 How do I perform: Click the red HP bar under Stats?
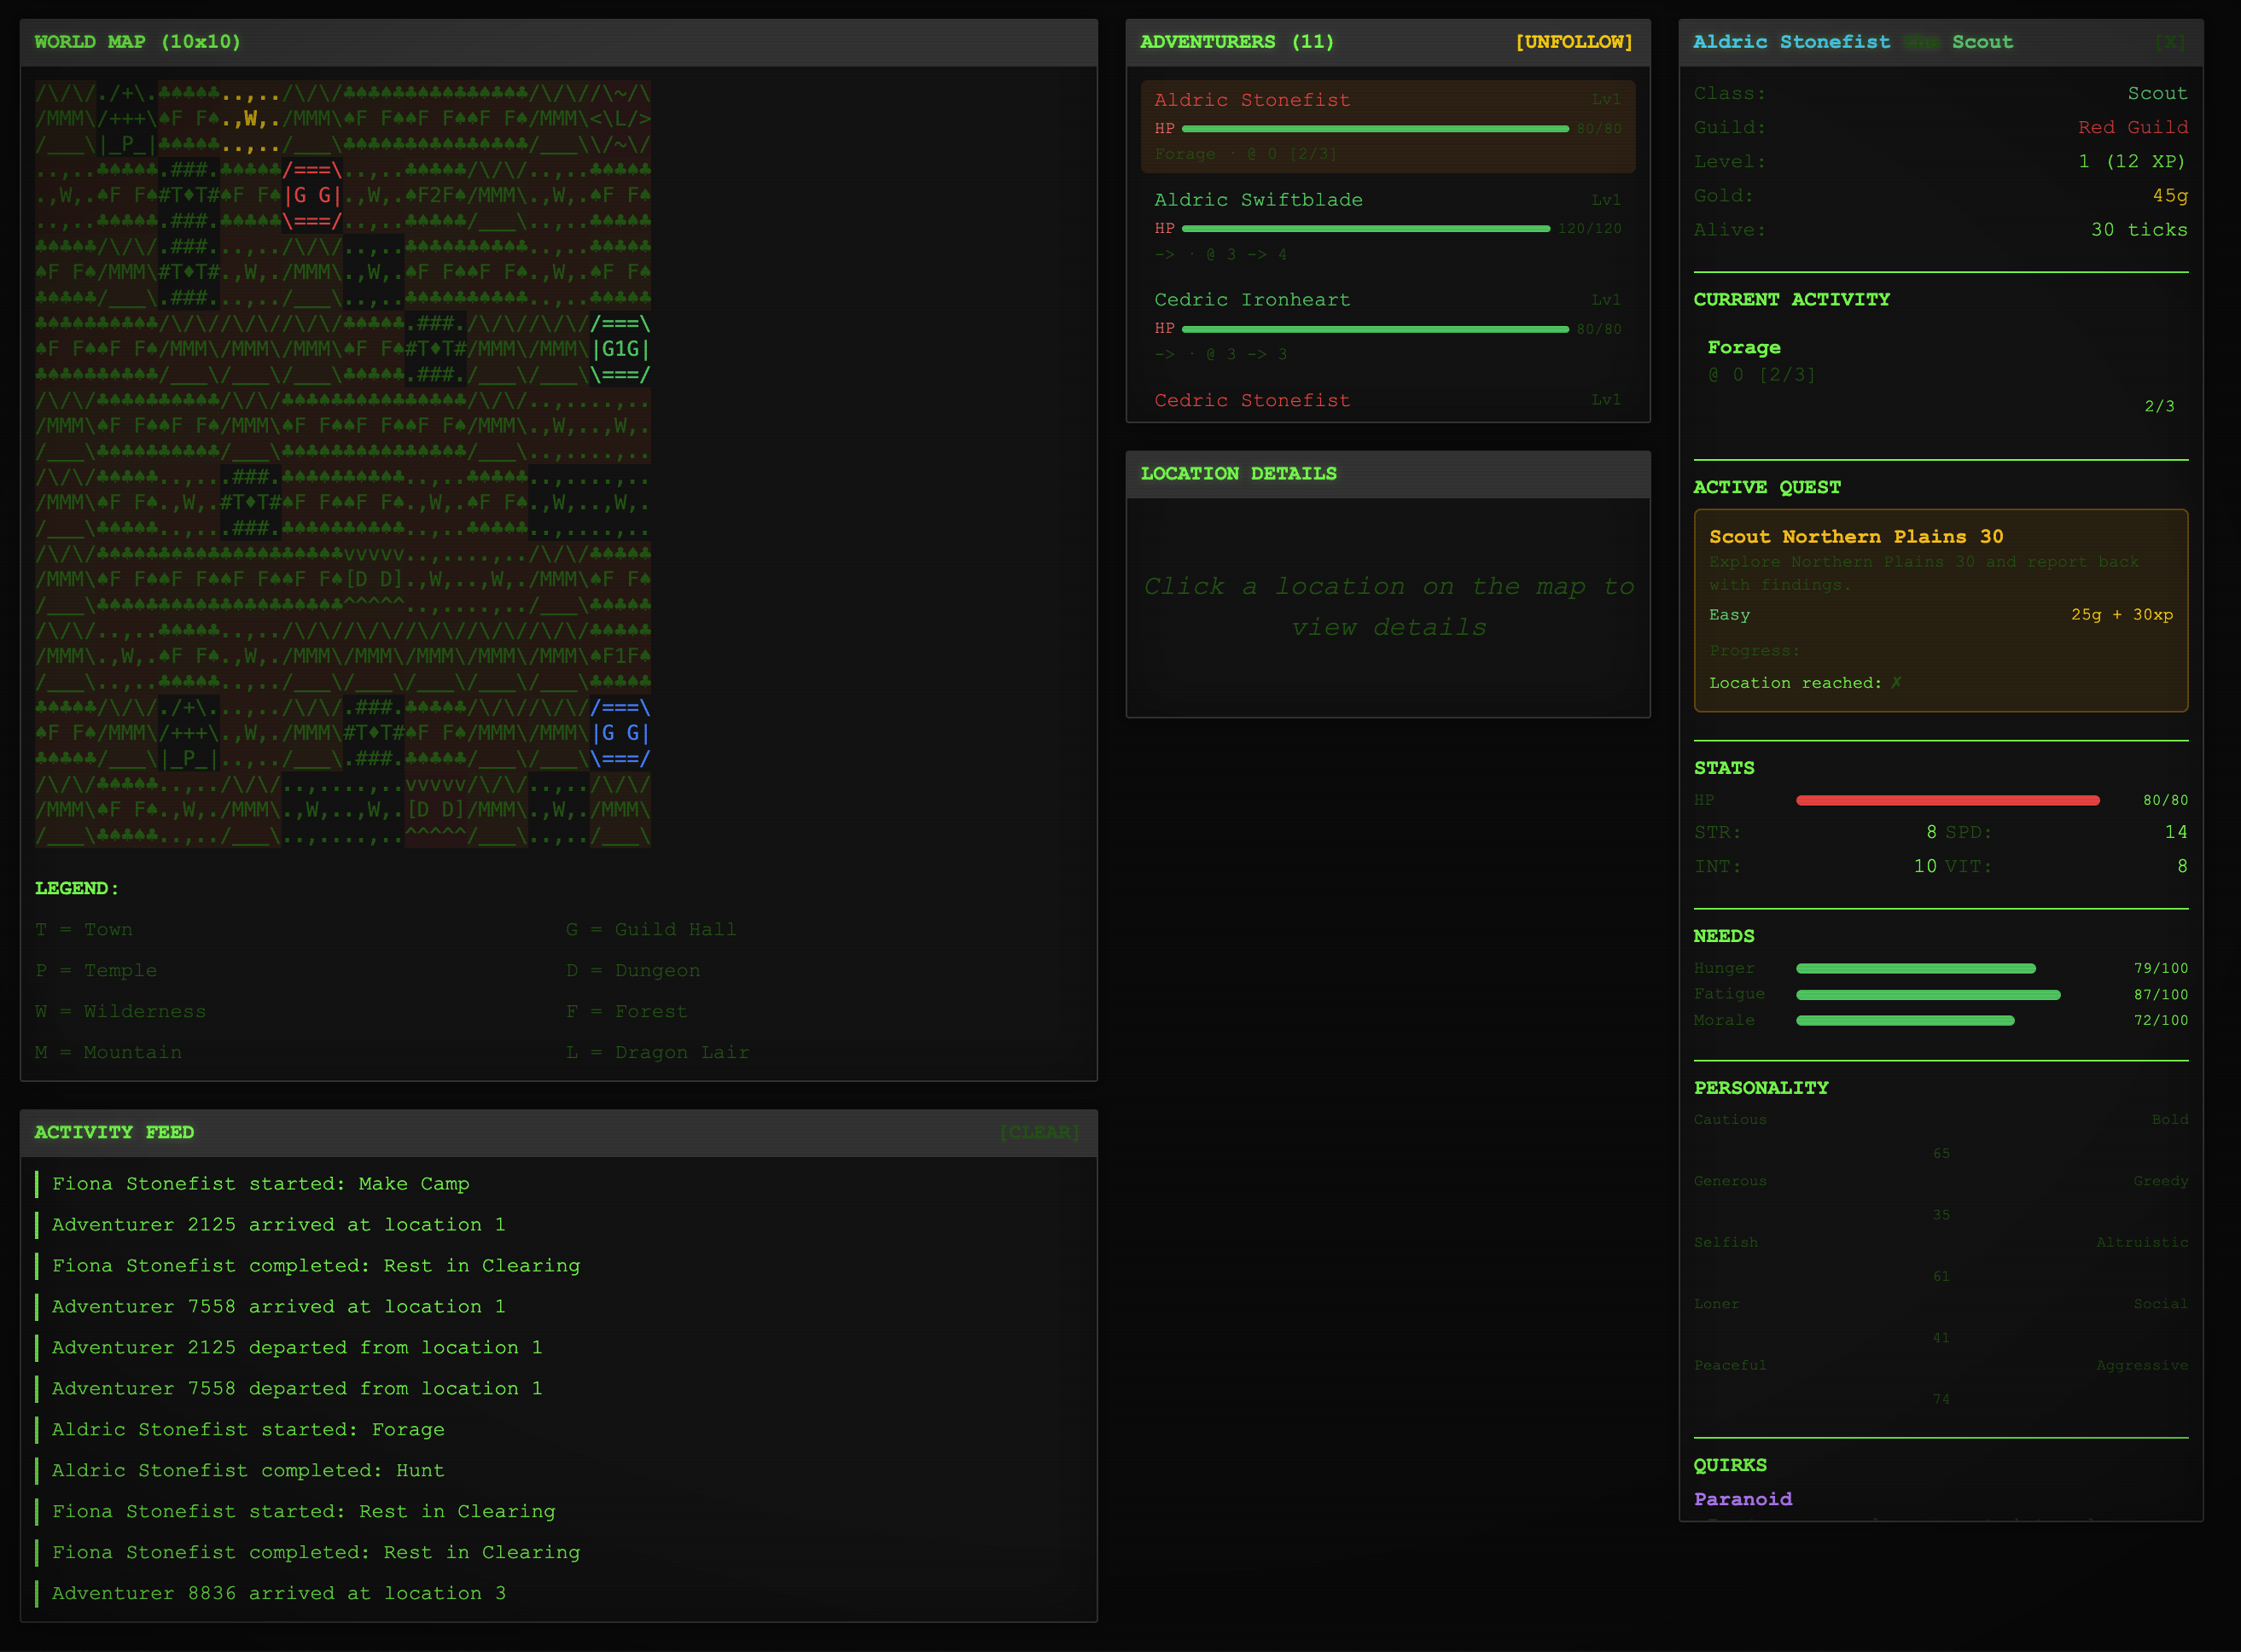pyautogui.click(x=1947, y=800)
